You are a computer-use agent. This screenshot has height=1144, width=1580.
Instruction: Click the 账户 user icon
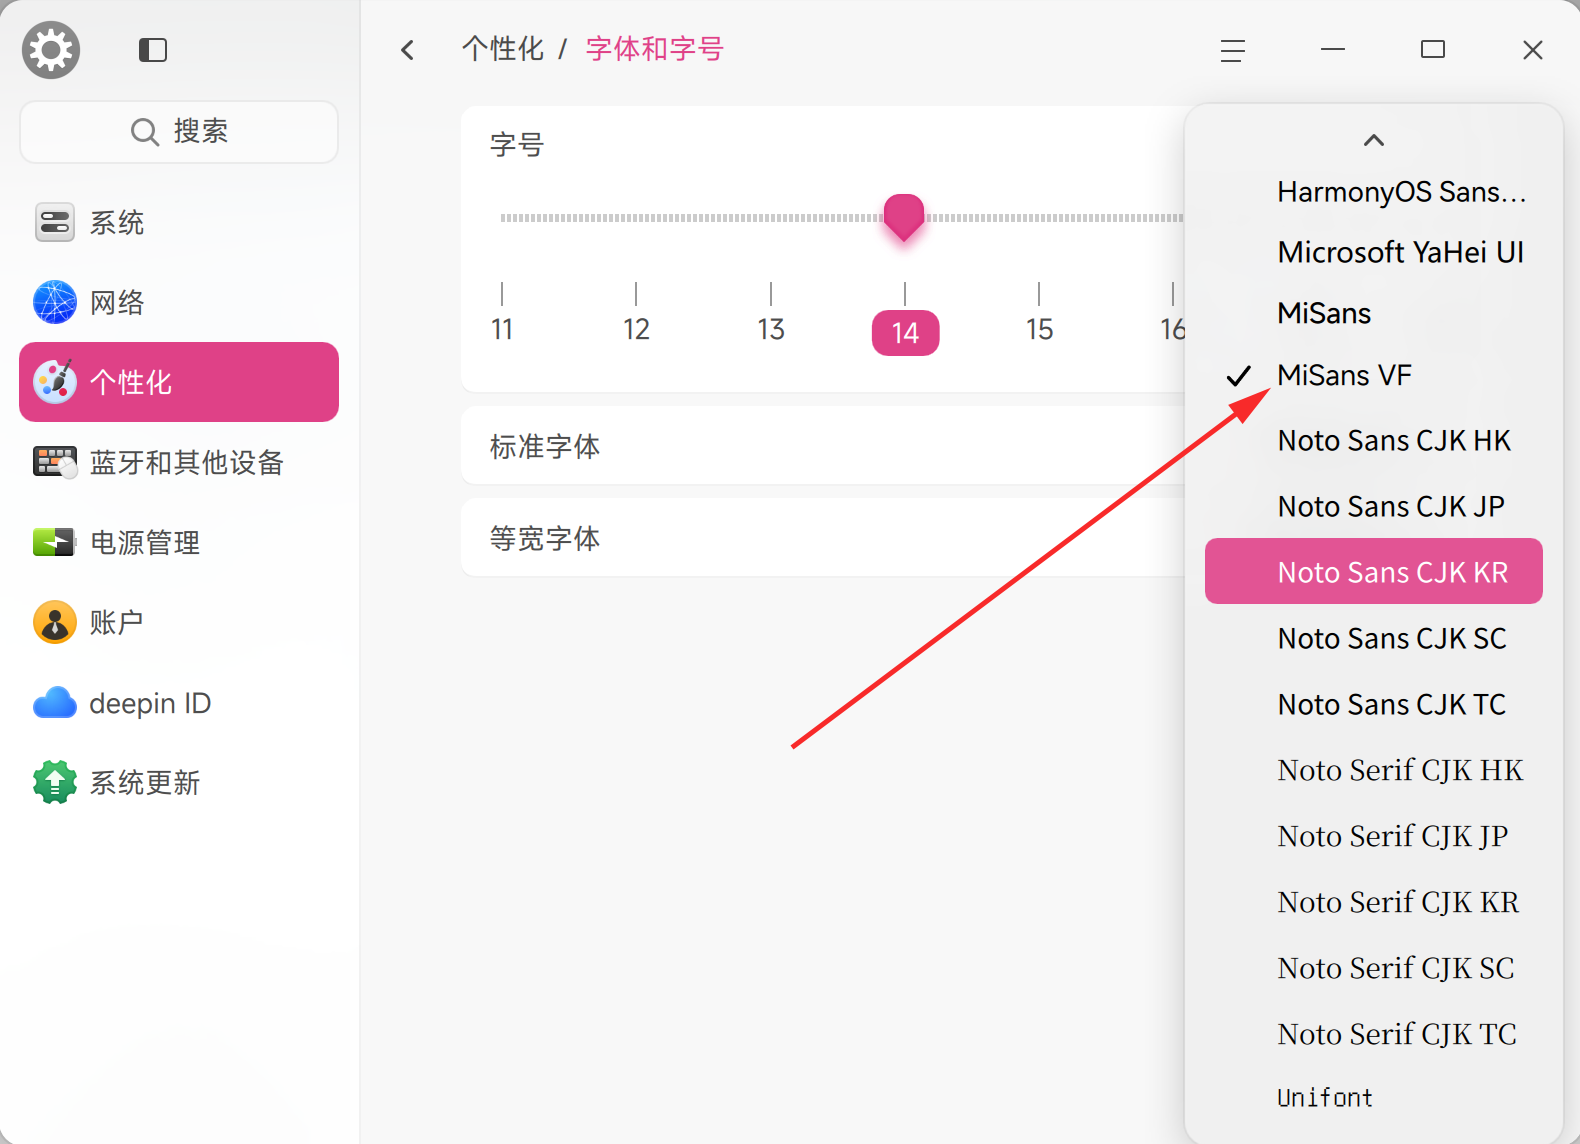55,622
